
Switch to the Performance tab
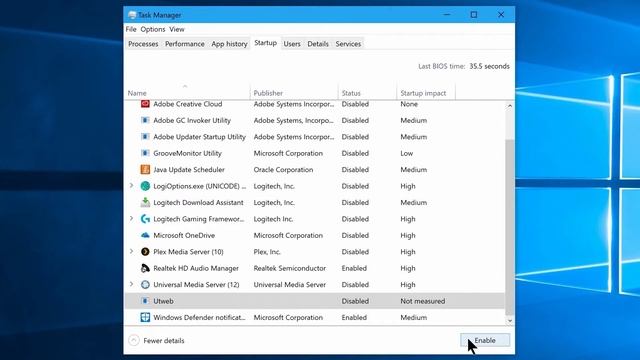[x=184, y=44]
